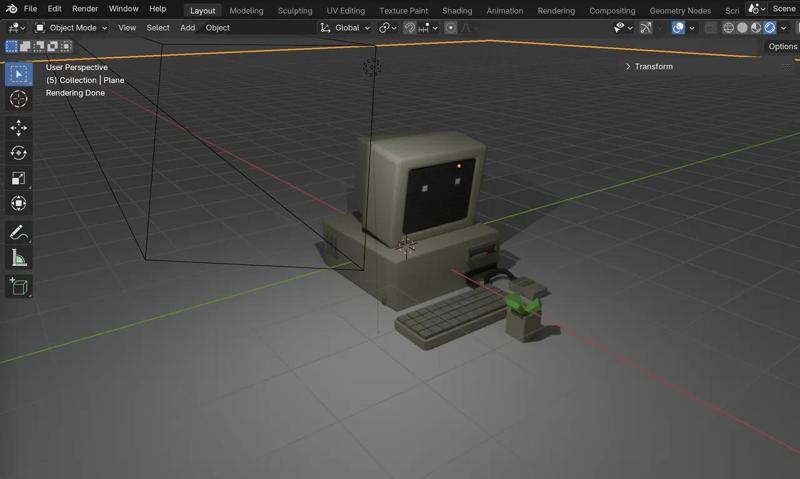Open the viewport Add menu
The width and height of the screenshot is (800, 479).
click(x=187, y=28)
